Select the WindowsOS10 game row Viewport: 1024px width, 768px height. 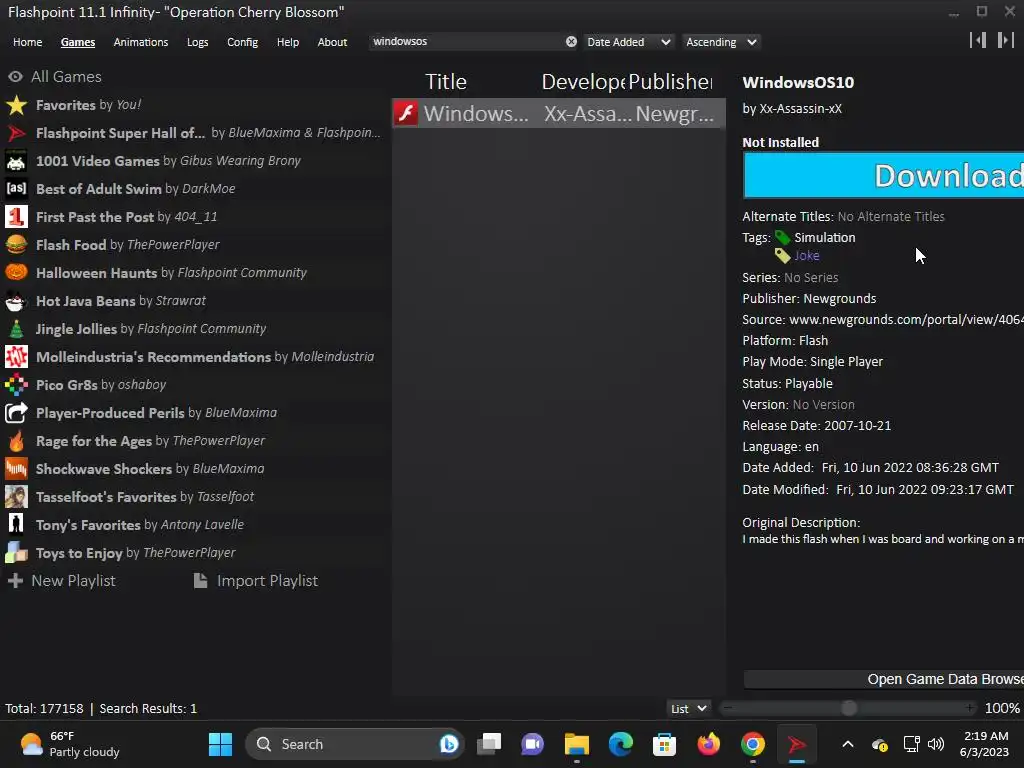pos(558,114)
